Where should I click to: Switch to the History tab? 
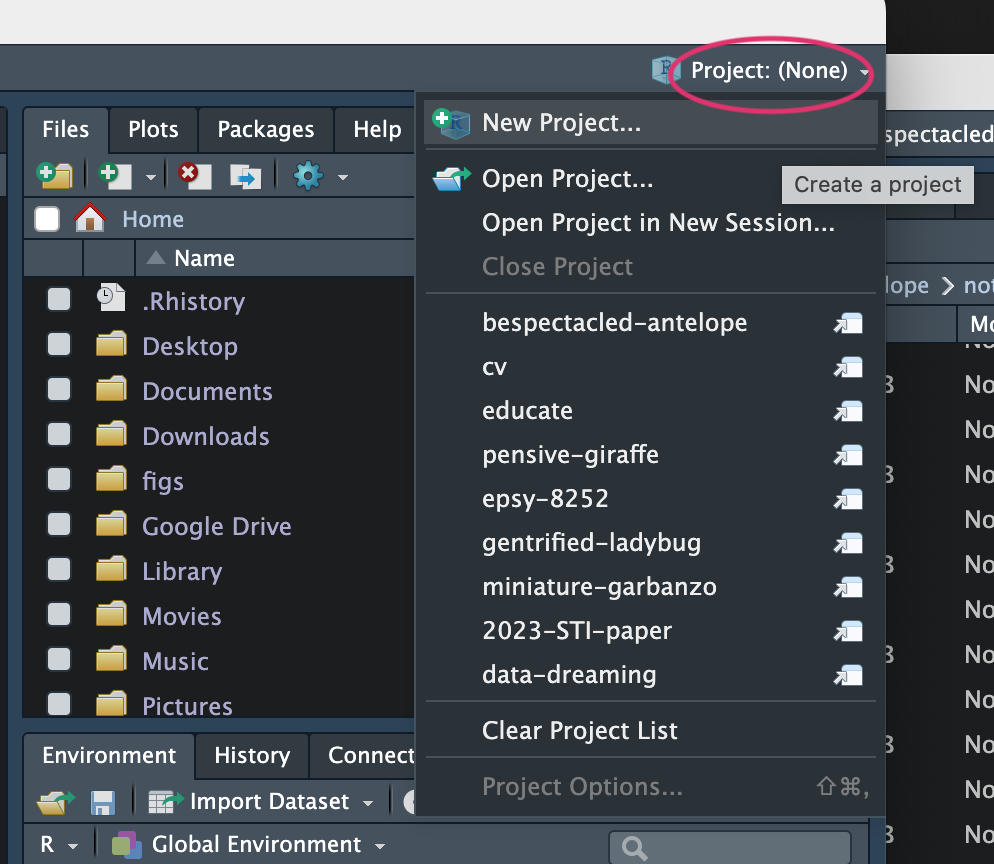[251, 756]
